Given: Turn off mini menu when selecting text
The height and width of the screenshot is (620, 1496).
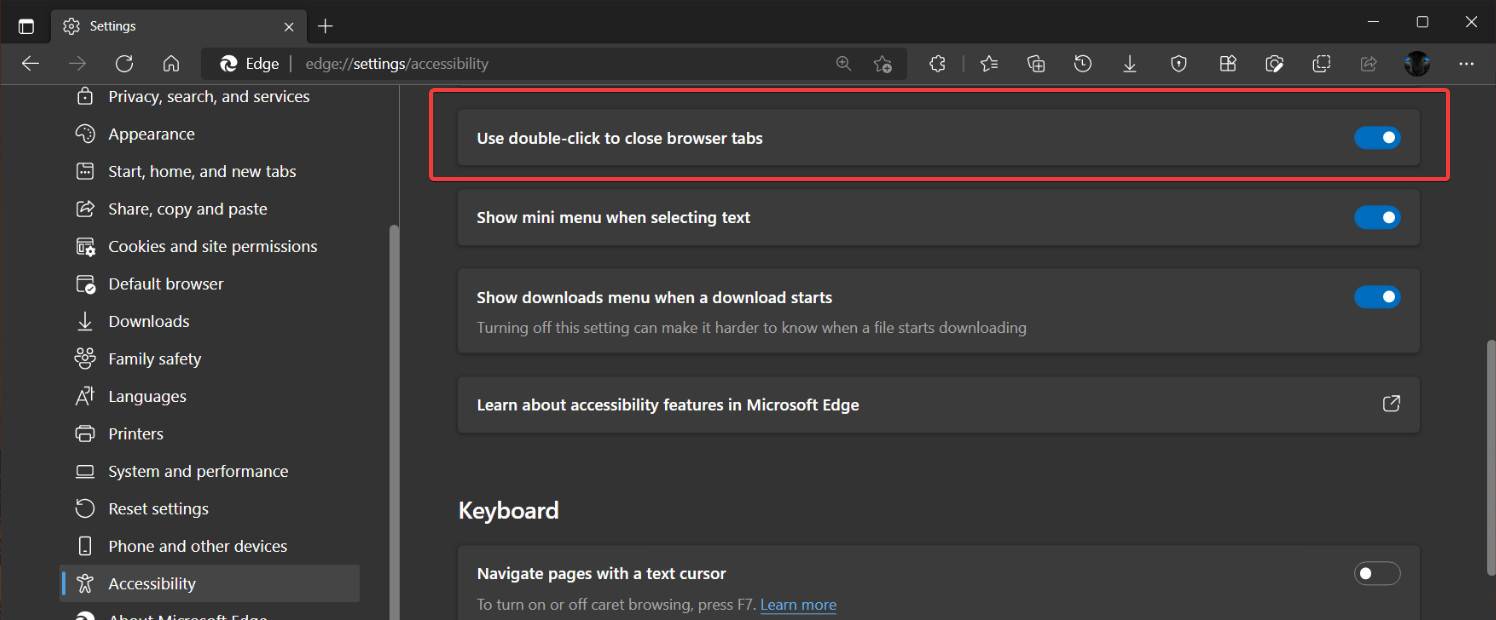Looking at the screenshot, I should 1377,217.
